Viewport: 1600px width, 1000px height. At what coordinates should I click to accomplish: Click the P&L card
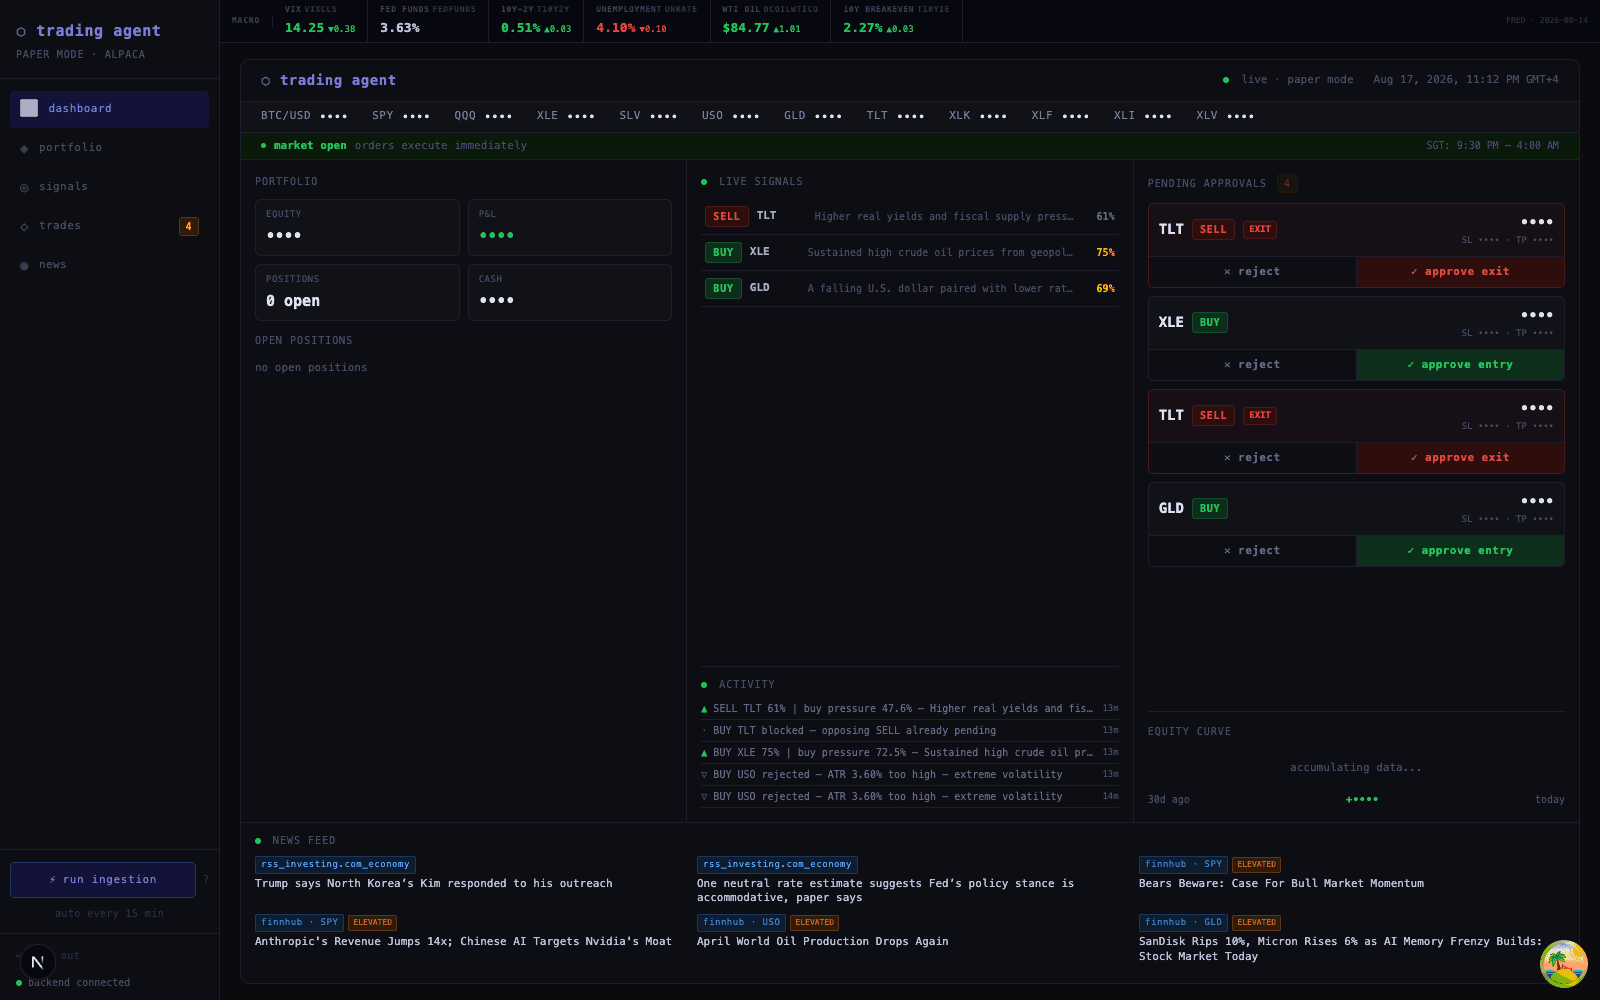click(x=570, y=227)
